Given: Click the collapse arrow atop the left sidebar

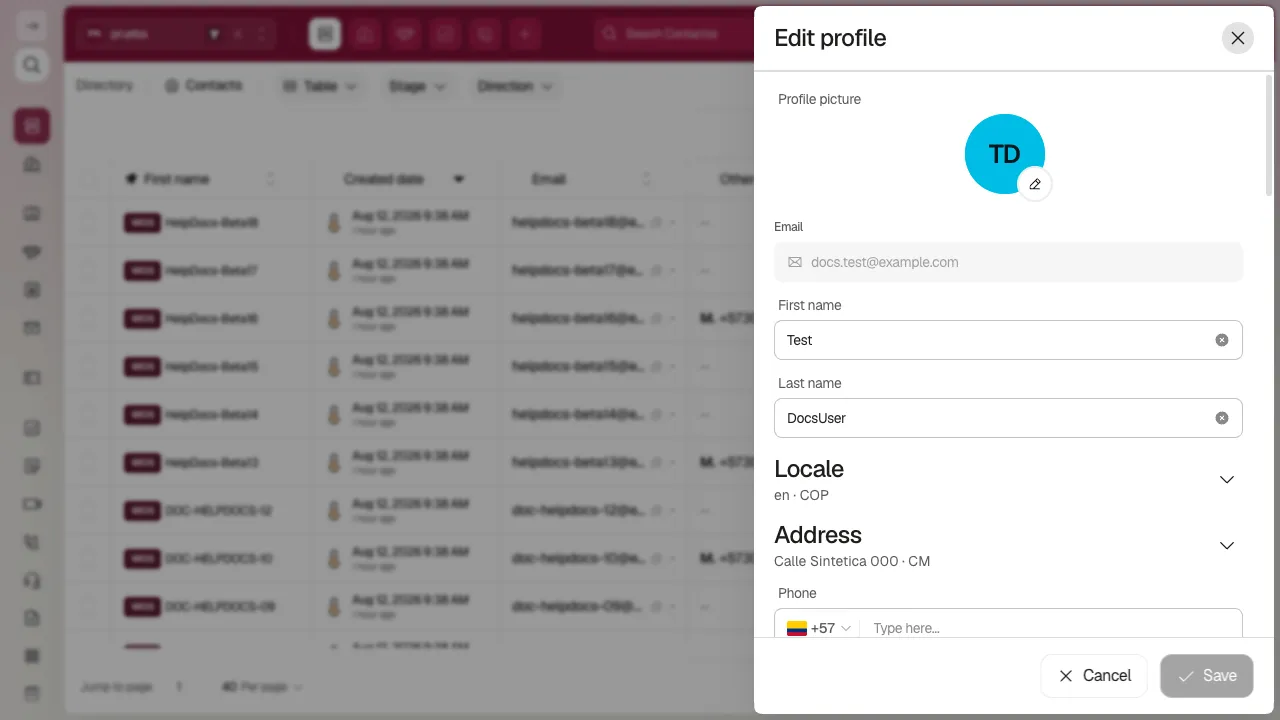Looking at the screenshot, I should tap(32, 25).
